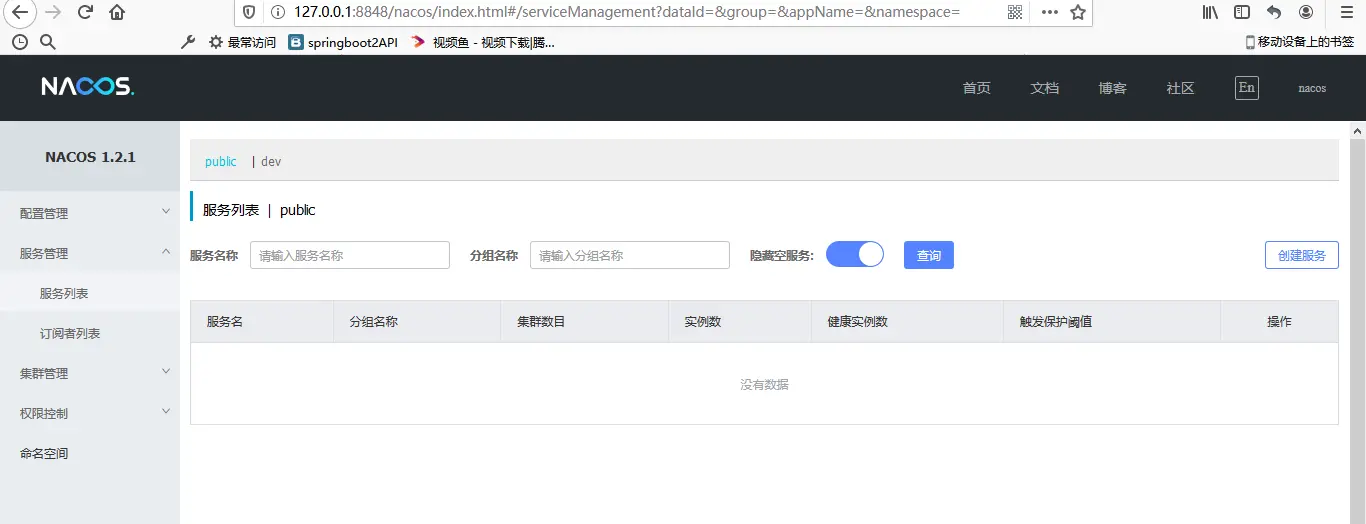
Task: Focus the 分组名称 input field
Action: coord(630,255)
